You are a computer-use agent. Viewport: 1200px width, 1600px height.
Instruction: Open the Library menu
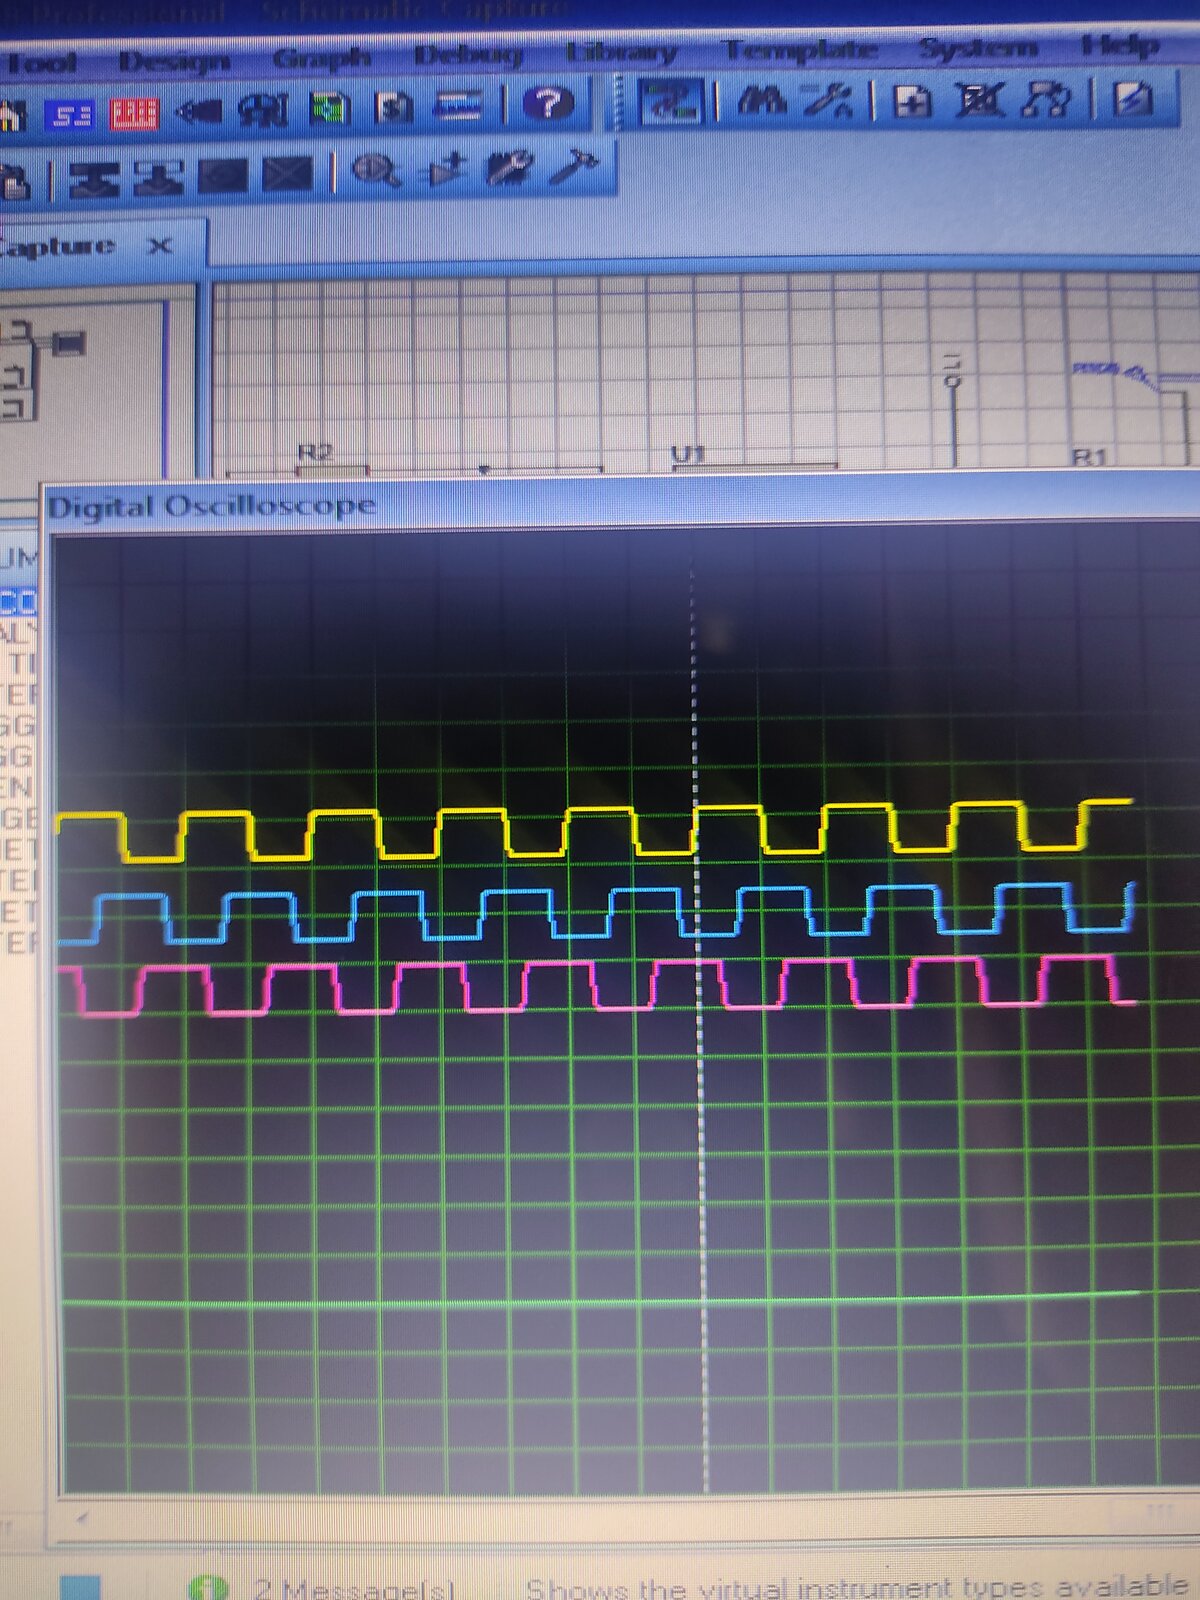[621, 52]
